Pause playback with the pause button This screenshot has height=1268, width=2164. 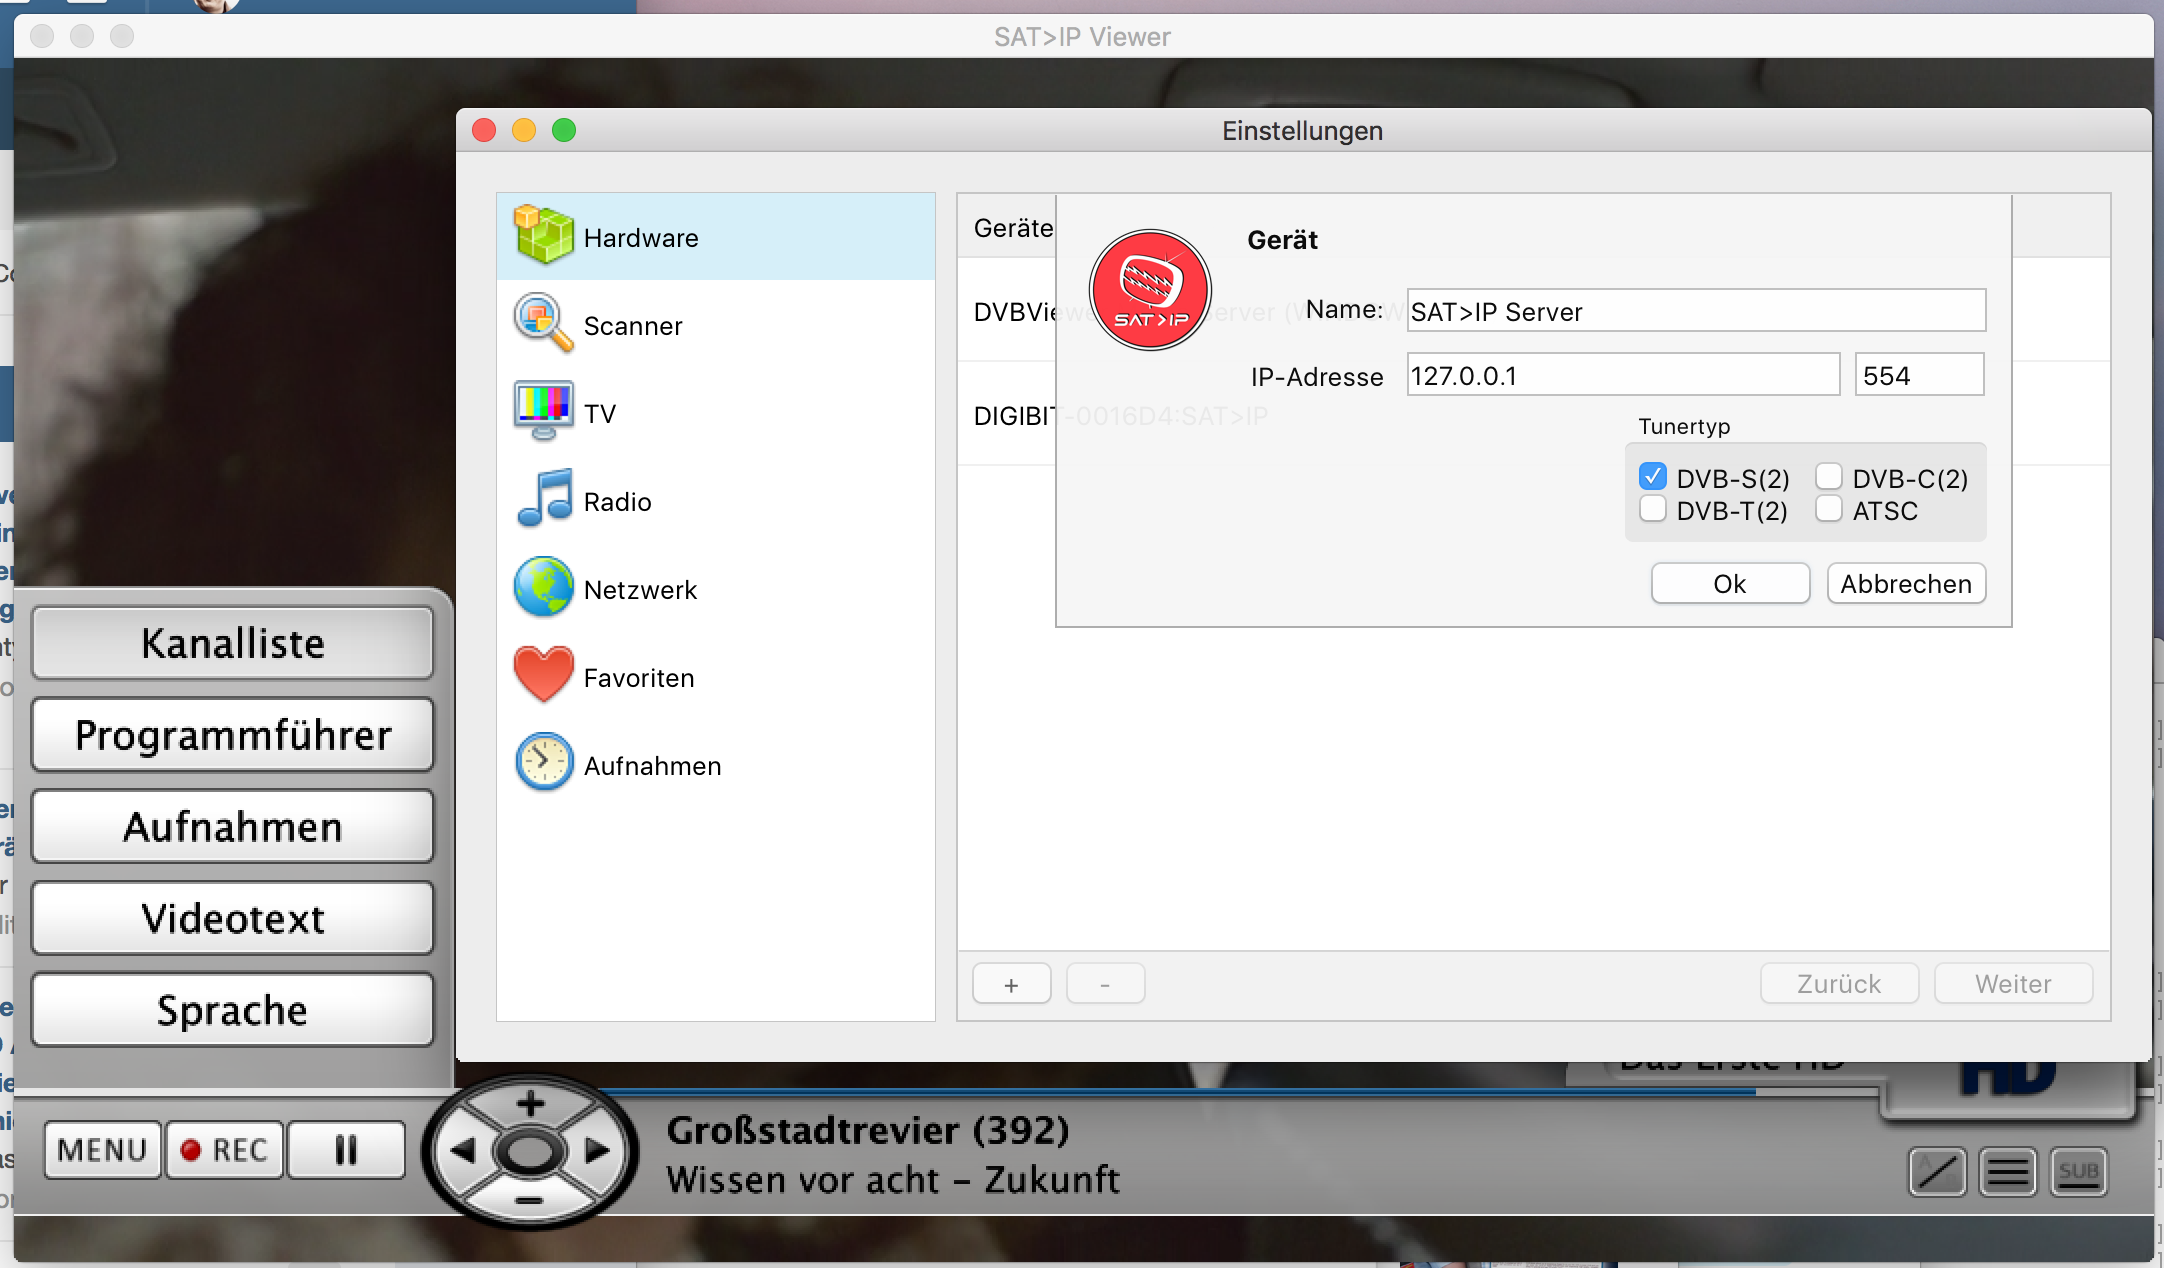coord(346,1150)
